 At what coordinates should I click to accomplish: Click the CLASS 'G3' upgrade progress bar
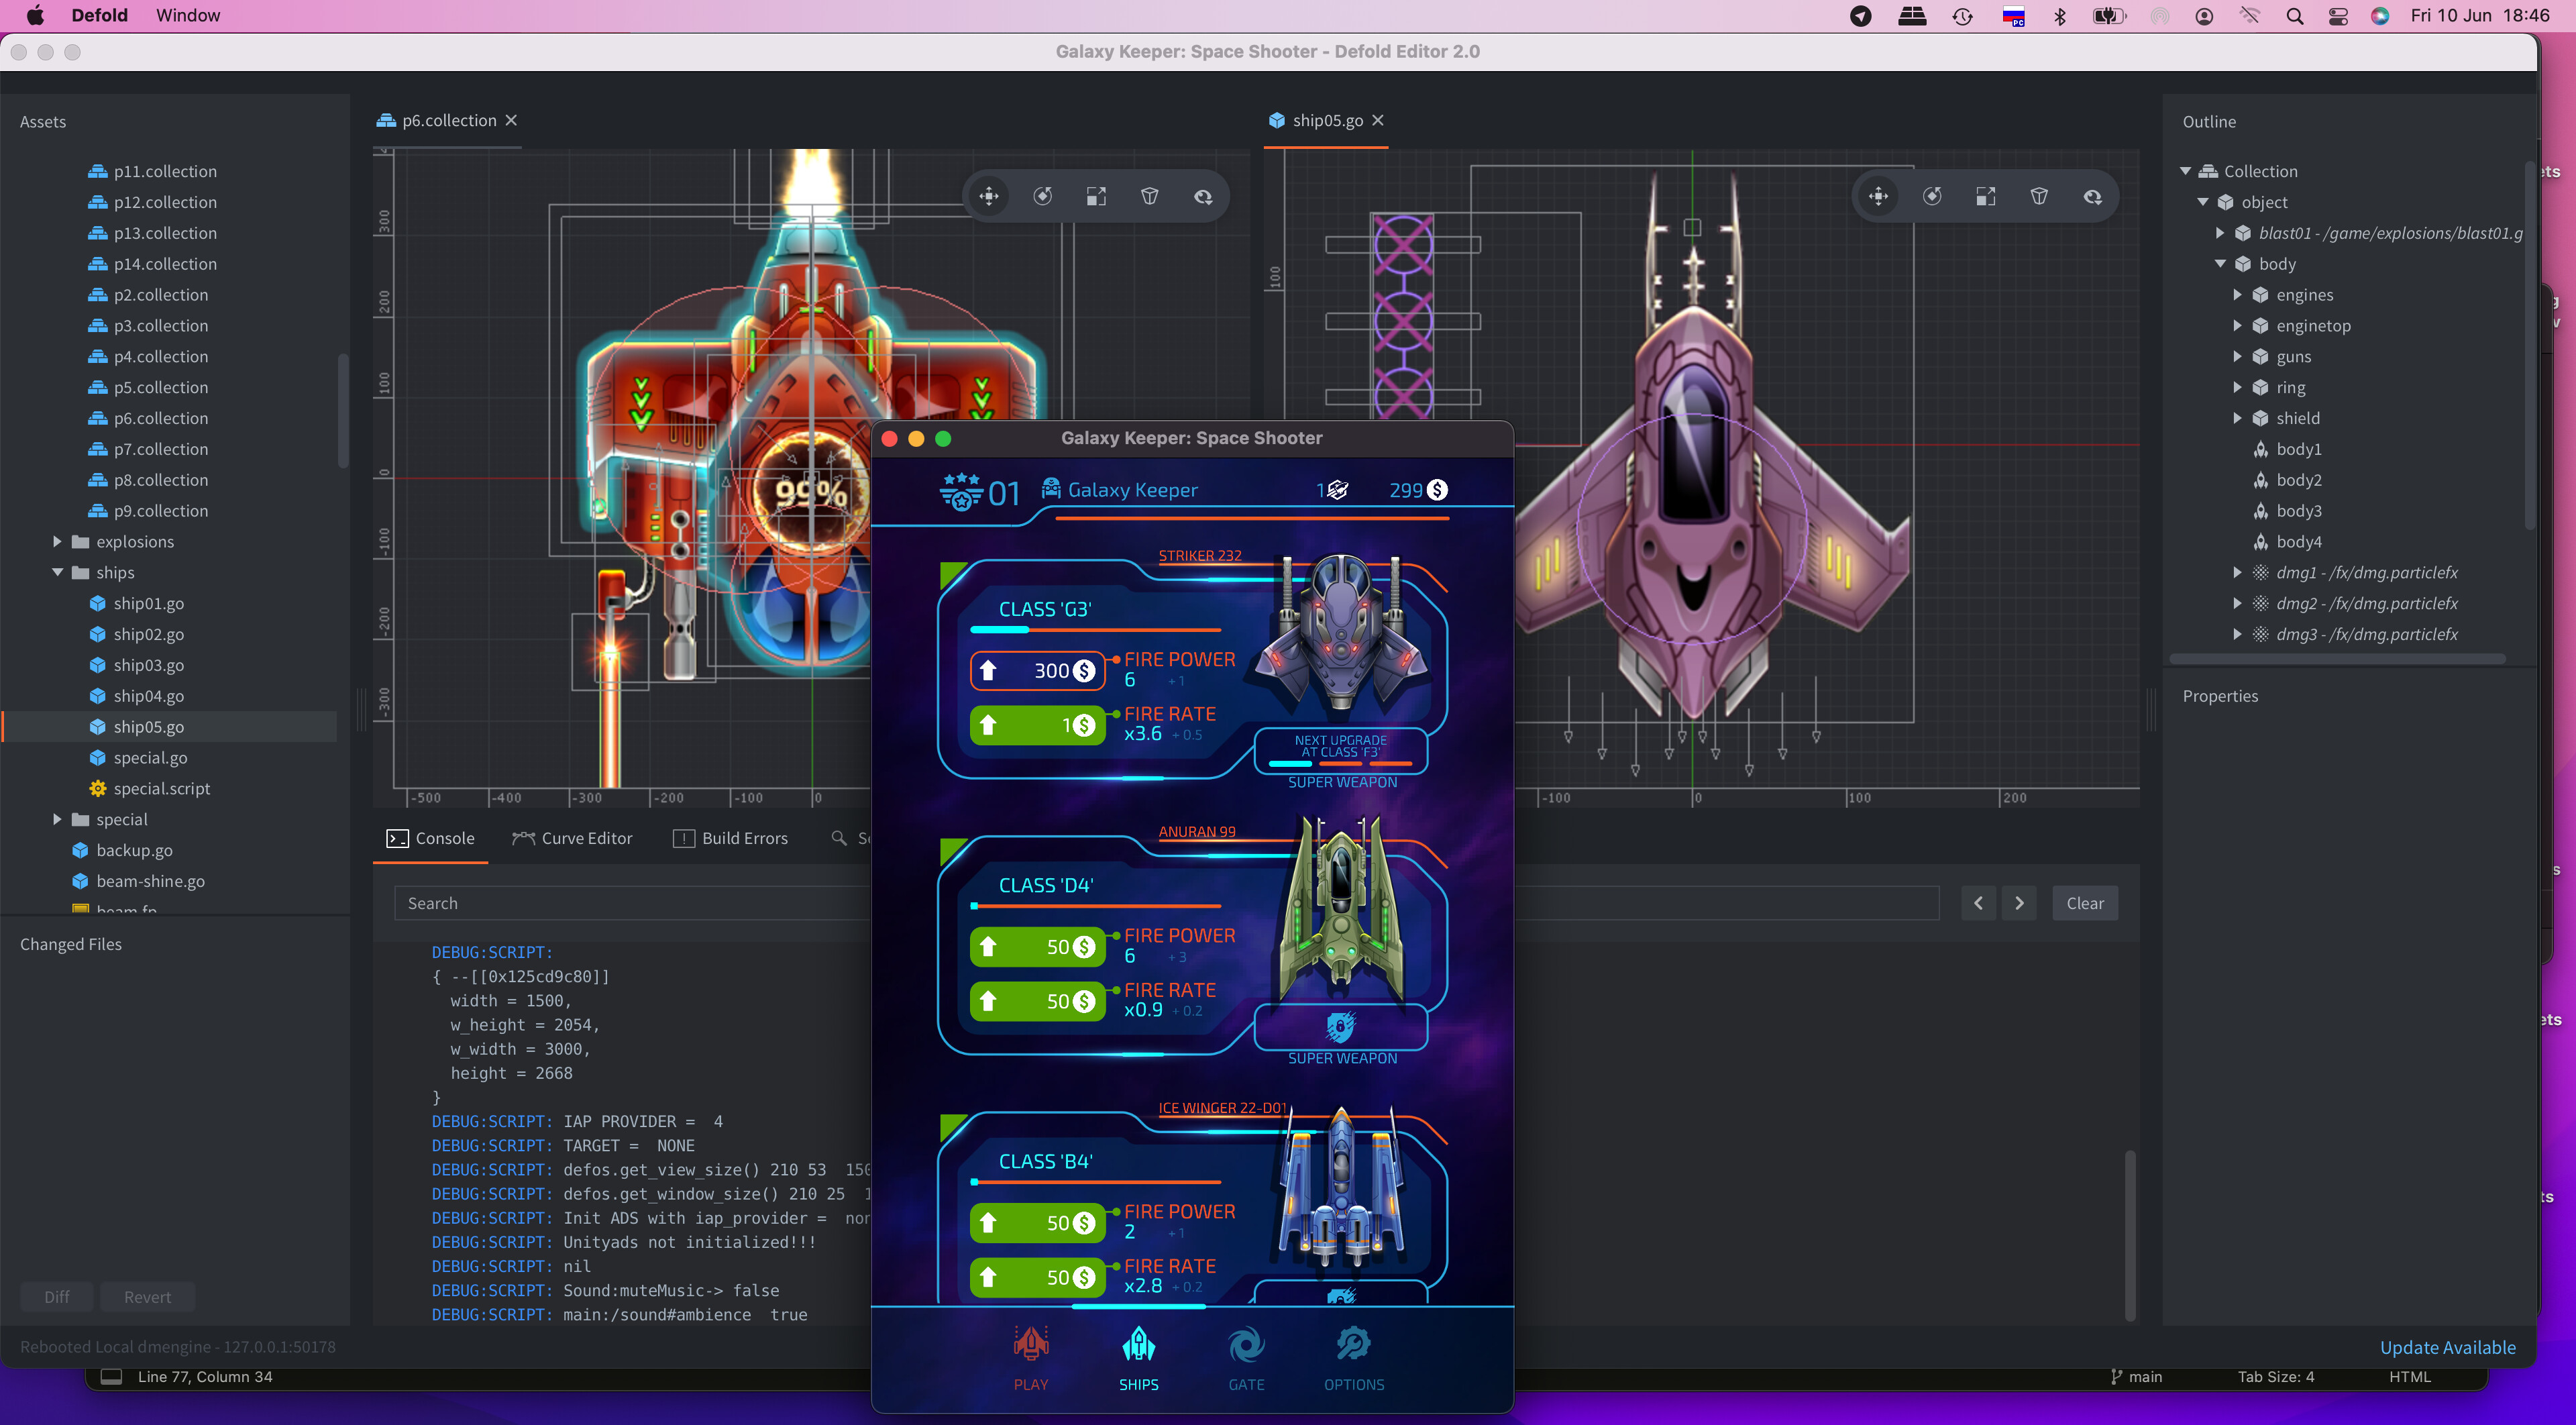point(1095,630)
